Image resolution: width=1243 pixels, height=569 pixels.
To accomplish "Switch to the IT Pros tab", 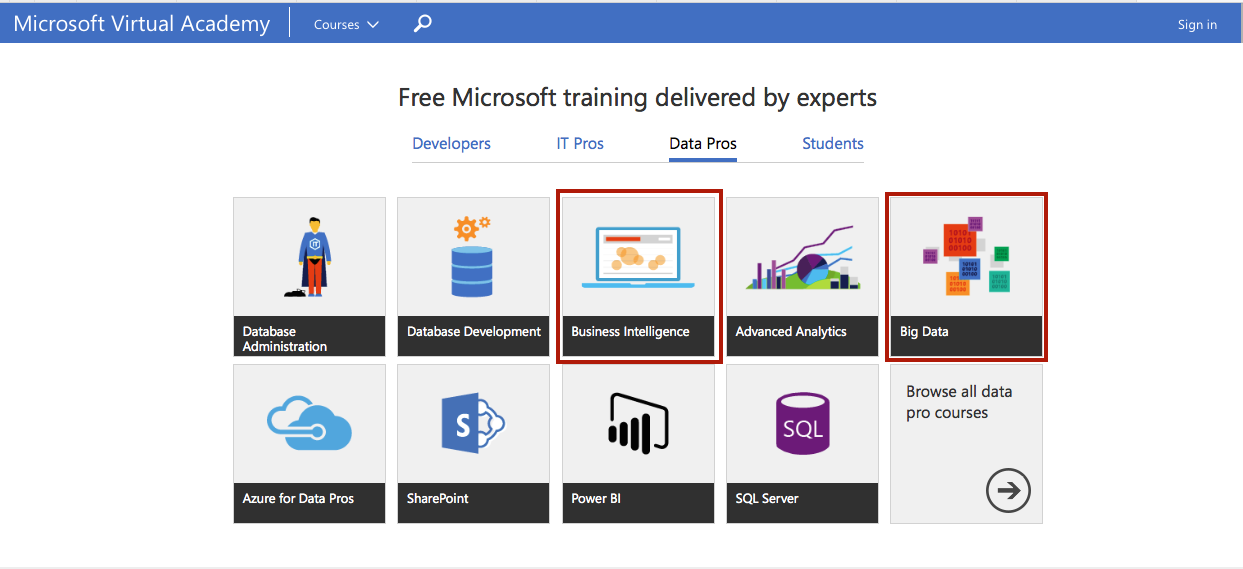I will [580, 143].
